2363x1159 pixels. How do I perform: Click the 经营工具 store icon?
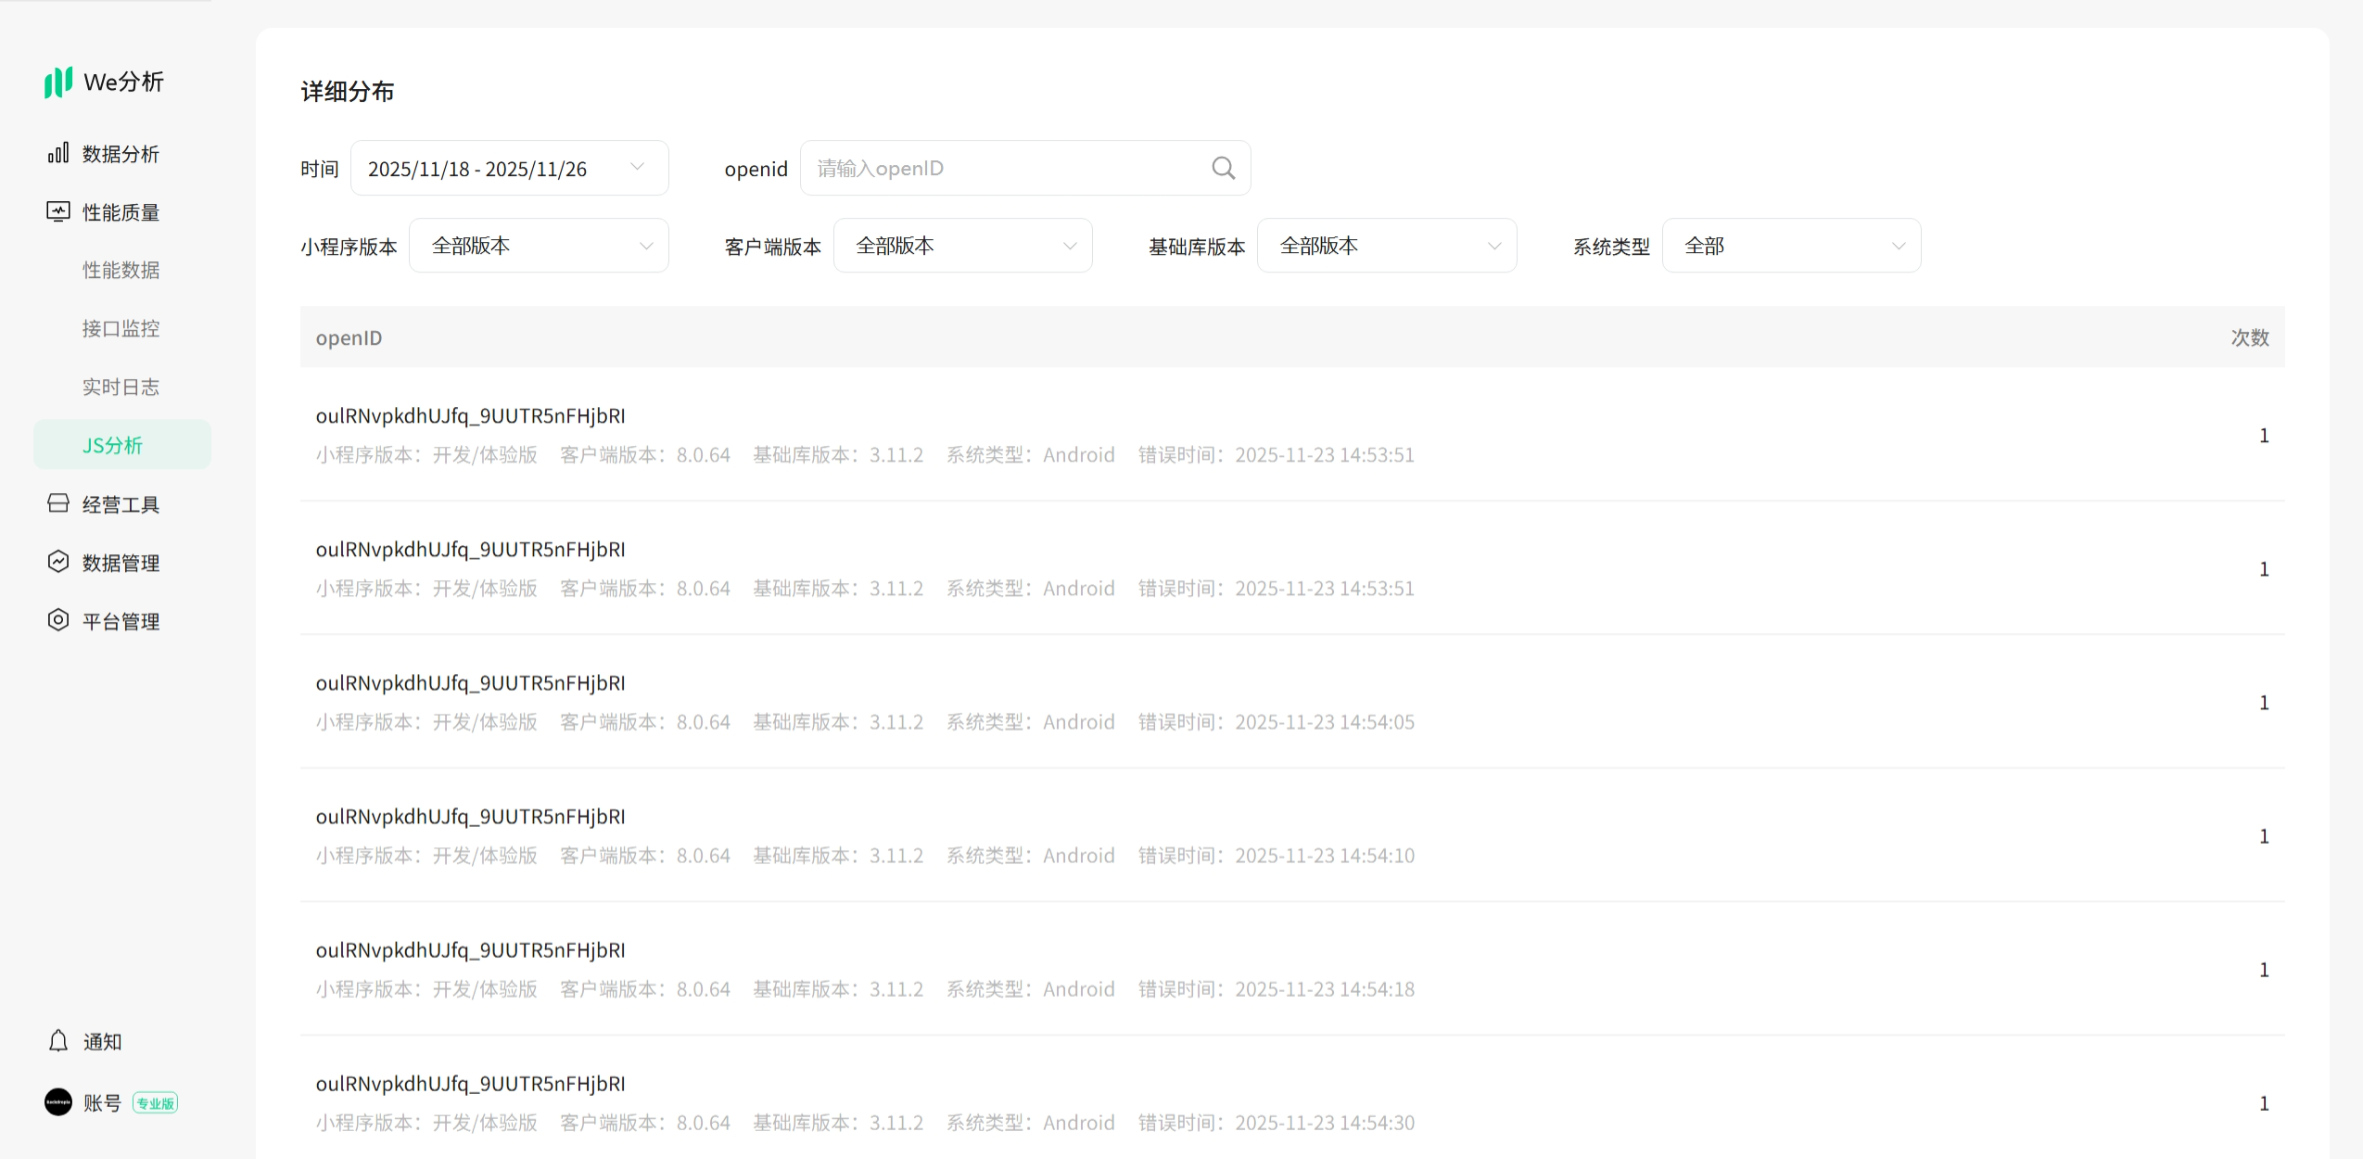58,504
